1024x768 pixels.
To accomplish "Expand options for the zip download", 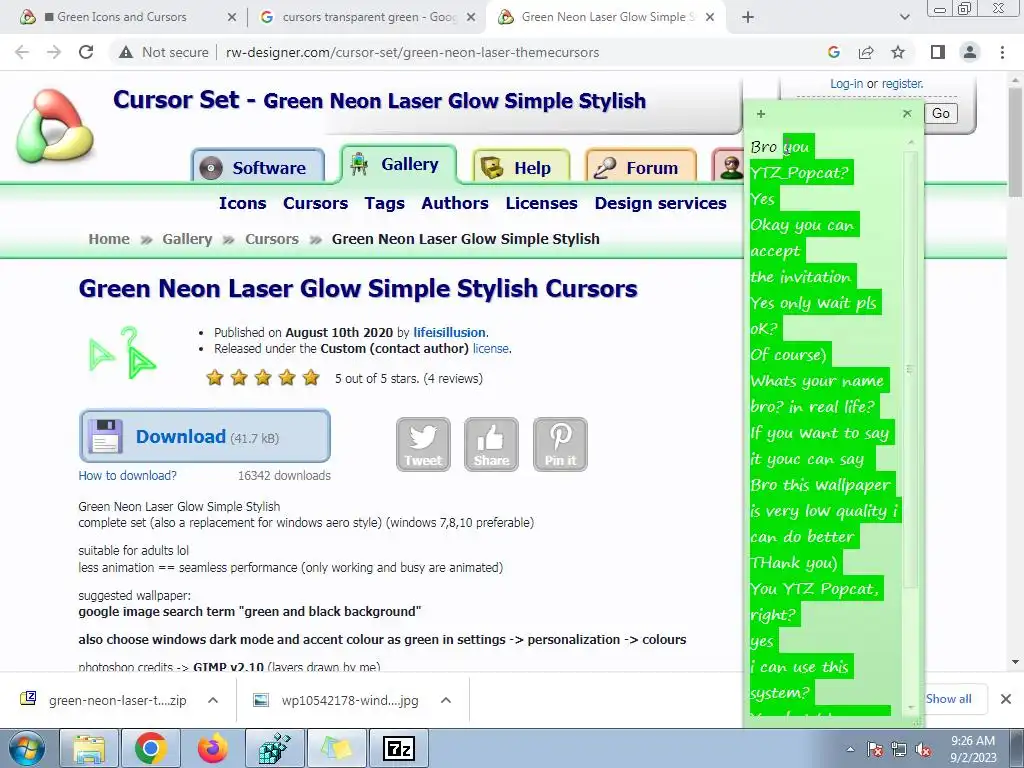I will [213, 700].
